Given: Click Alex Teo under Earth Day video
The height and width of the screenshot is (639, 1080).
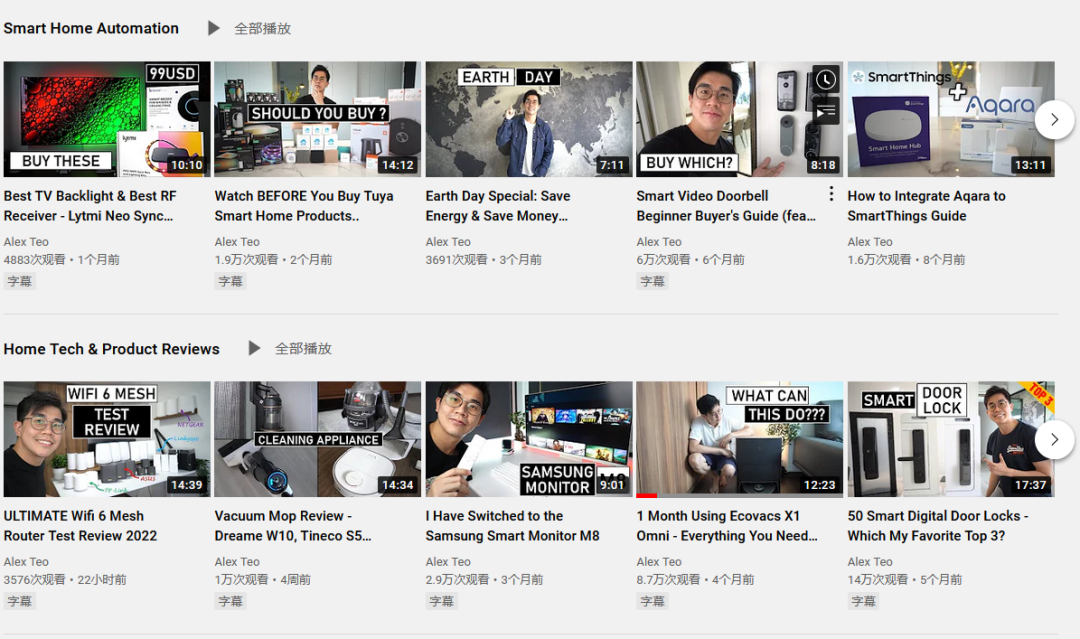Looking at the screenshot, I should [x=448, y=242].
